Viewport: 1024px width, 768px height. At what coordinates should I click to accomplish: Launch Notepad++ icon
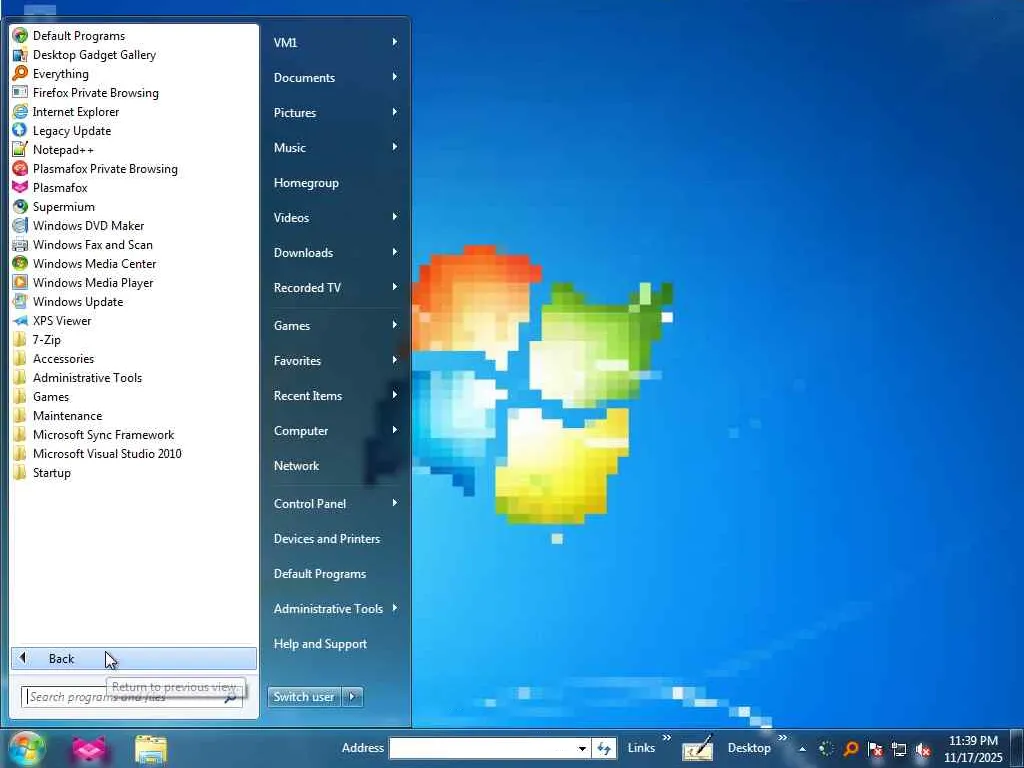click(20, 149)
